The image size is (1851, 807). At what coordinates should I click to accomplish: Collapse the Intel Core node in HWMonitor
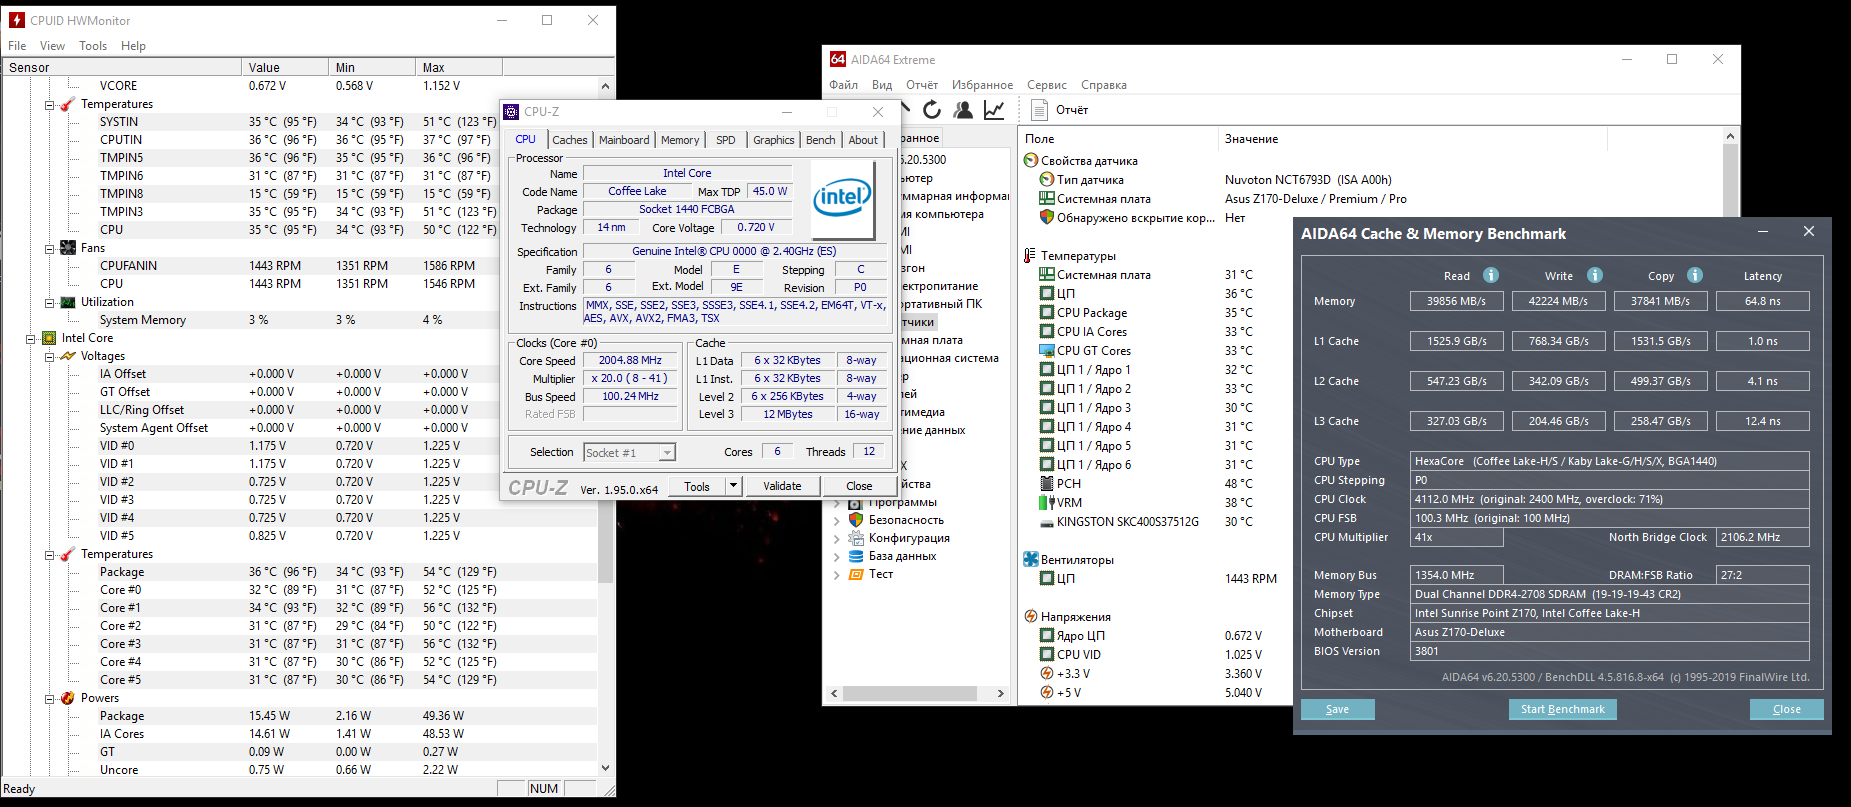pyautogui.click(x=31, y=338)
